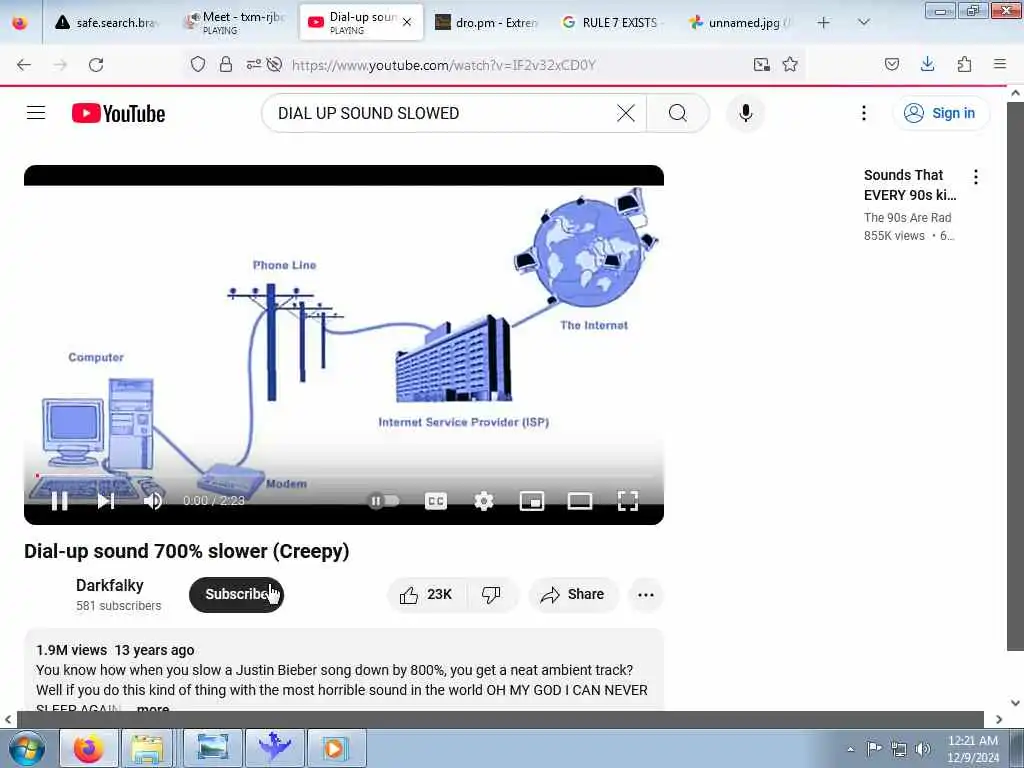Screen dimensions: 1024x768
Task: Open tracking protection shield icon
Action: 198,64
